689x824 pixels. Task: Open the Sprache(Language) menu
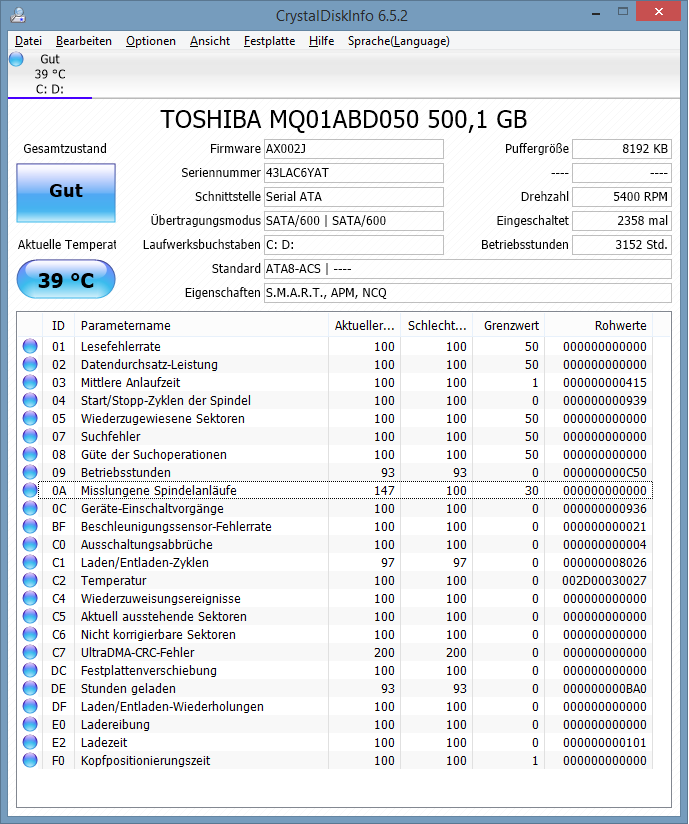398,41
